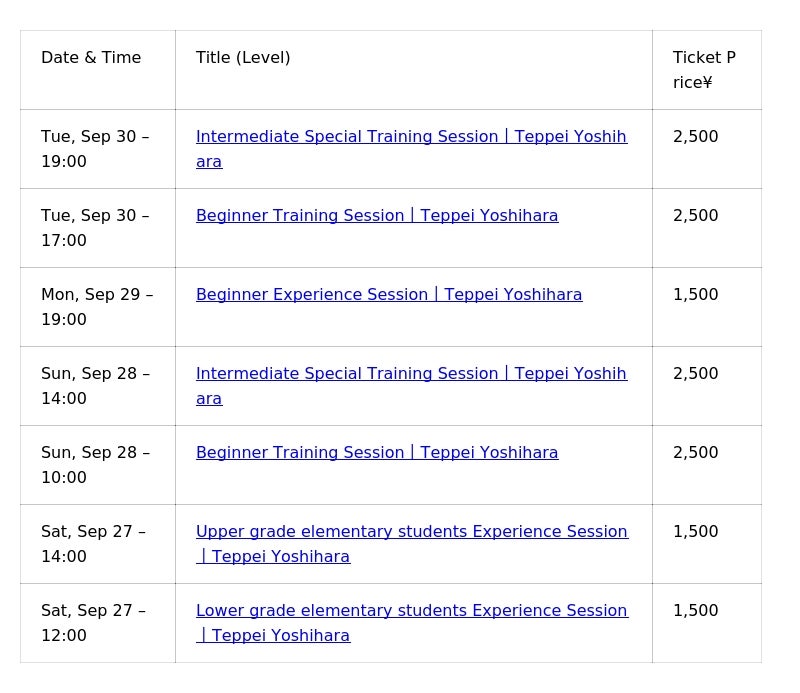Select the Sun, Sep 28 – 14:00 date cell
The width and height of the screenshot is (800, 693).
click(x=95, y=386)
